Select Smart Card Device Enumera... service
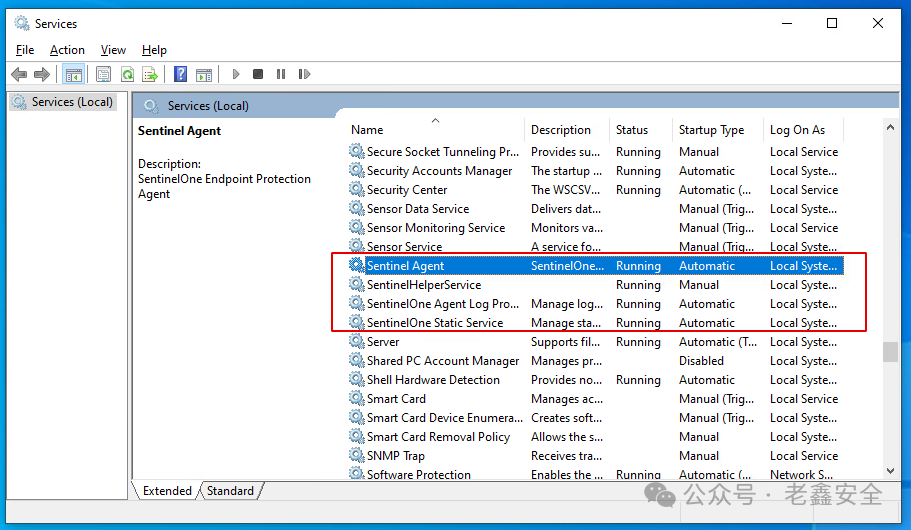 [x=596, y=418]
